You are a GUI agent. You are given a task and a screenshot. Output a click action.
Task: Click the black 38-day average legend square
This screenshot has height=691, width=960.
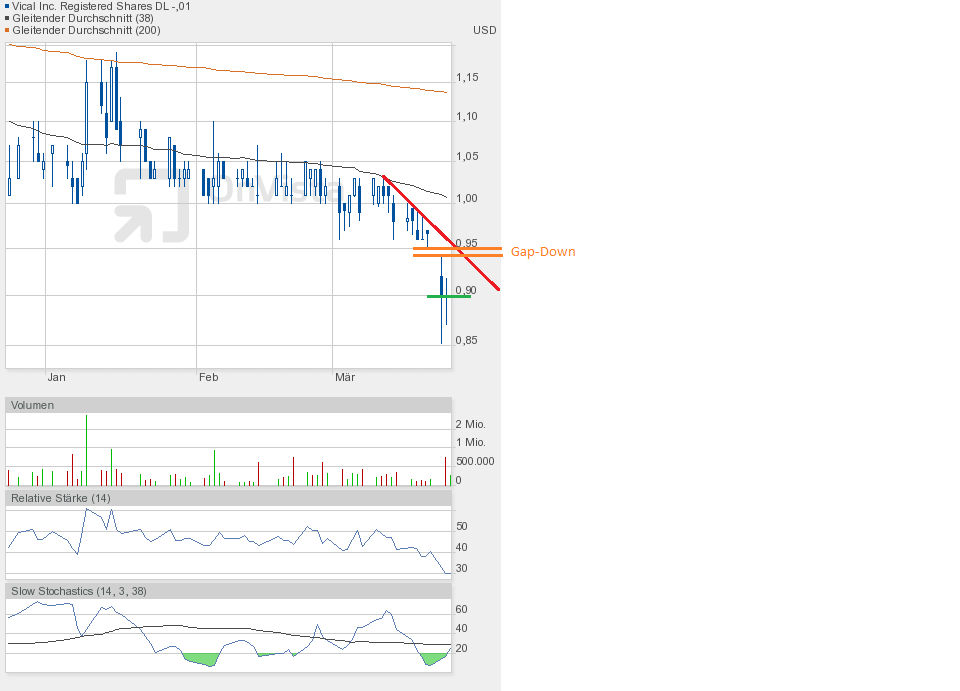(6, 18)
